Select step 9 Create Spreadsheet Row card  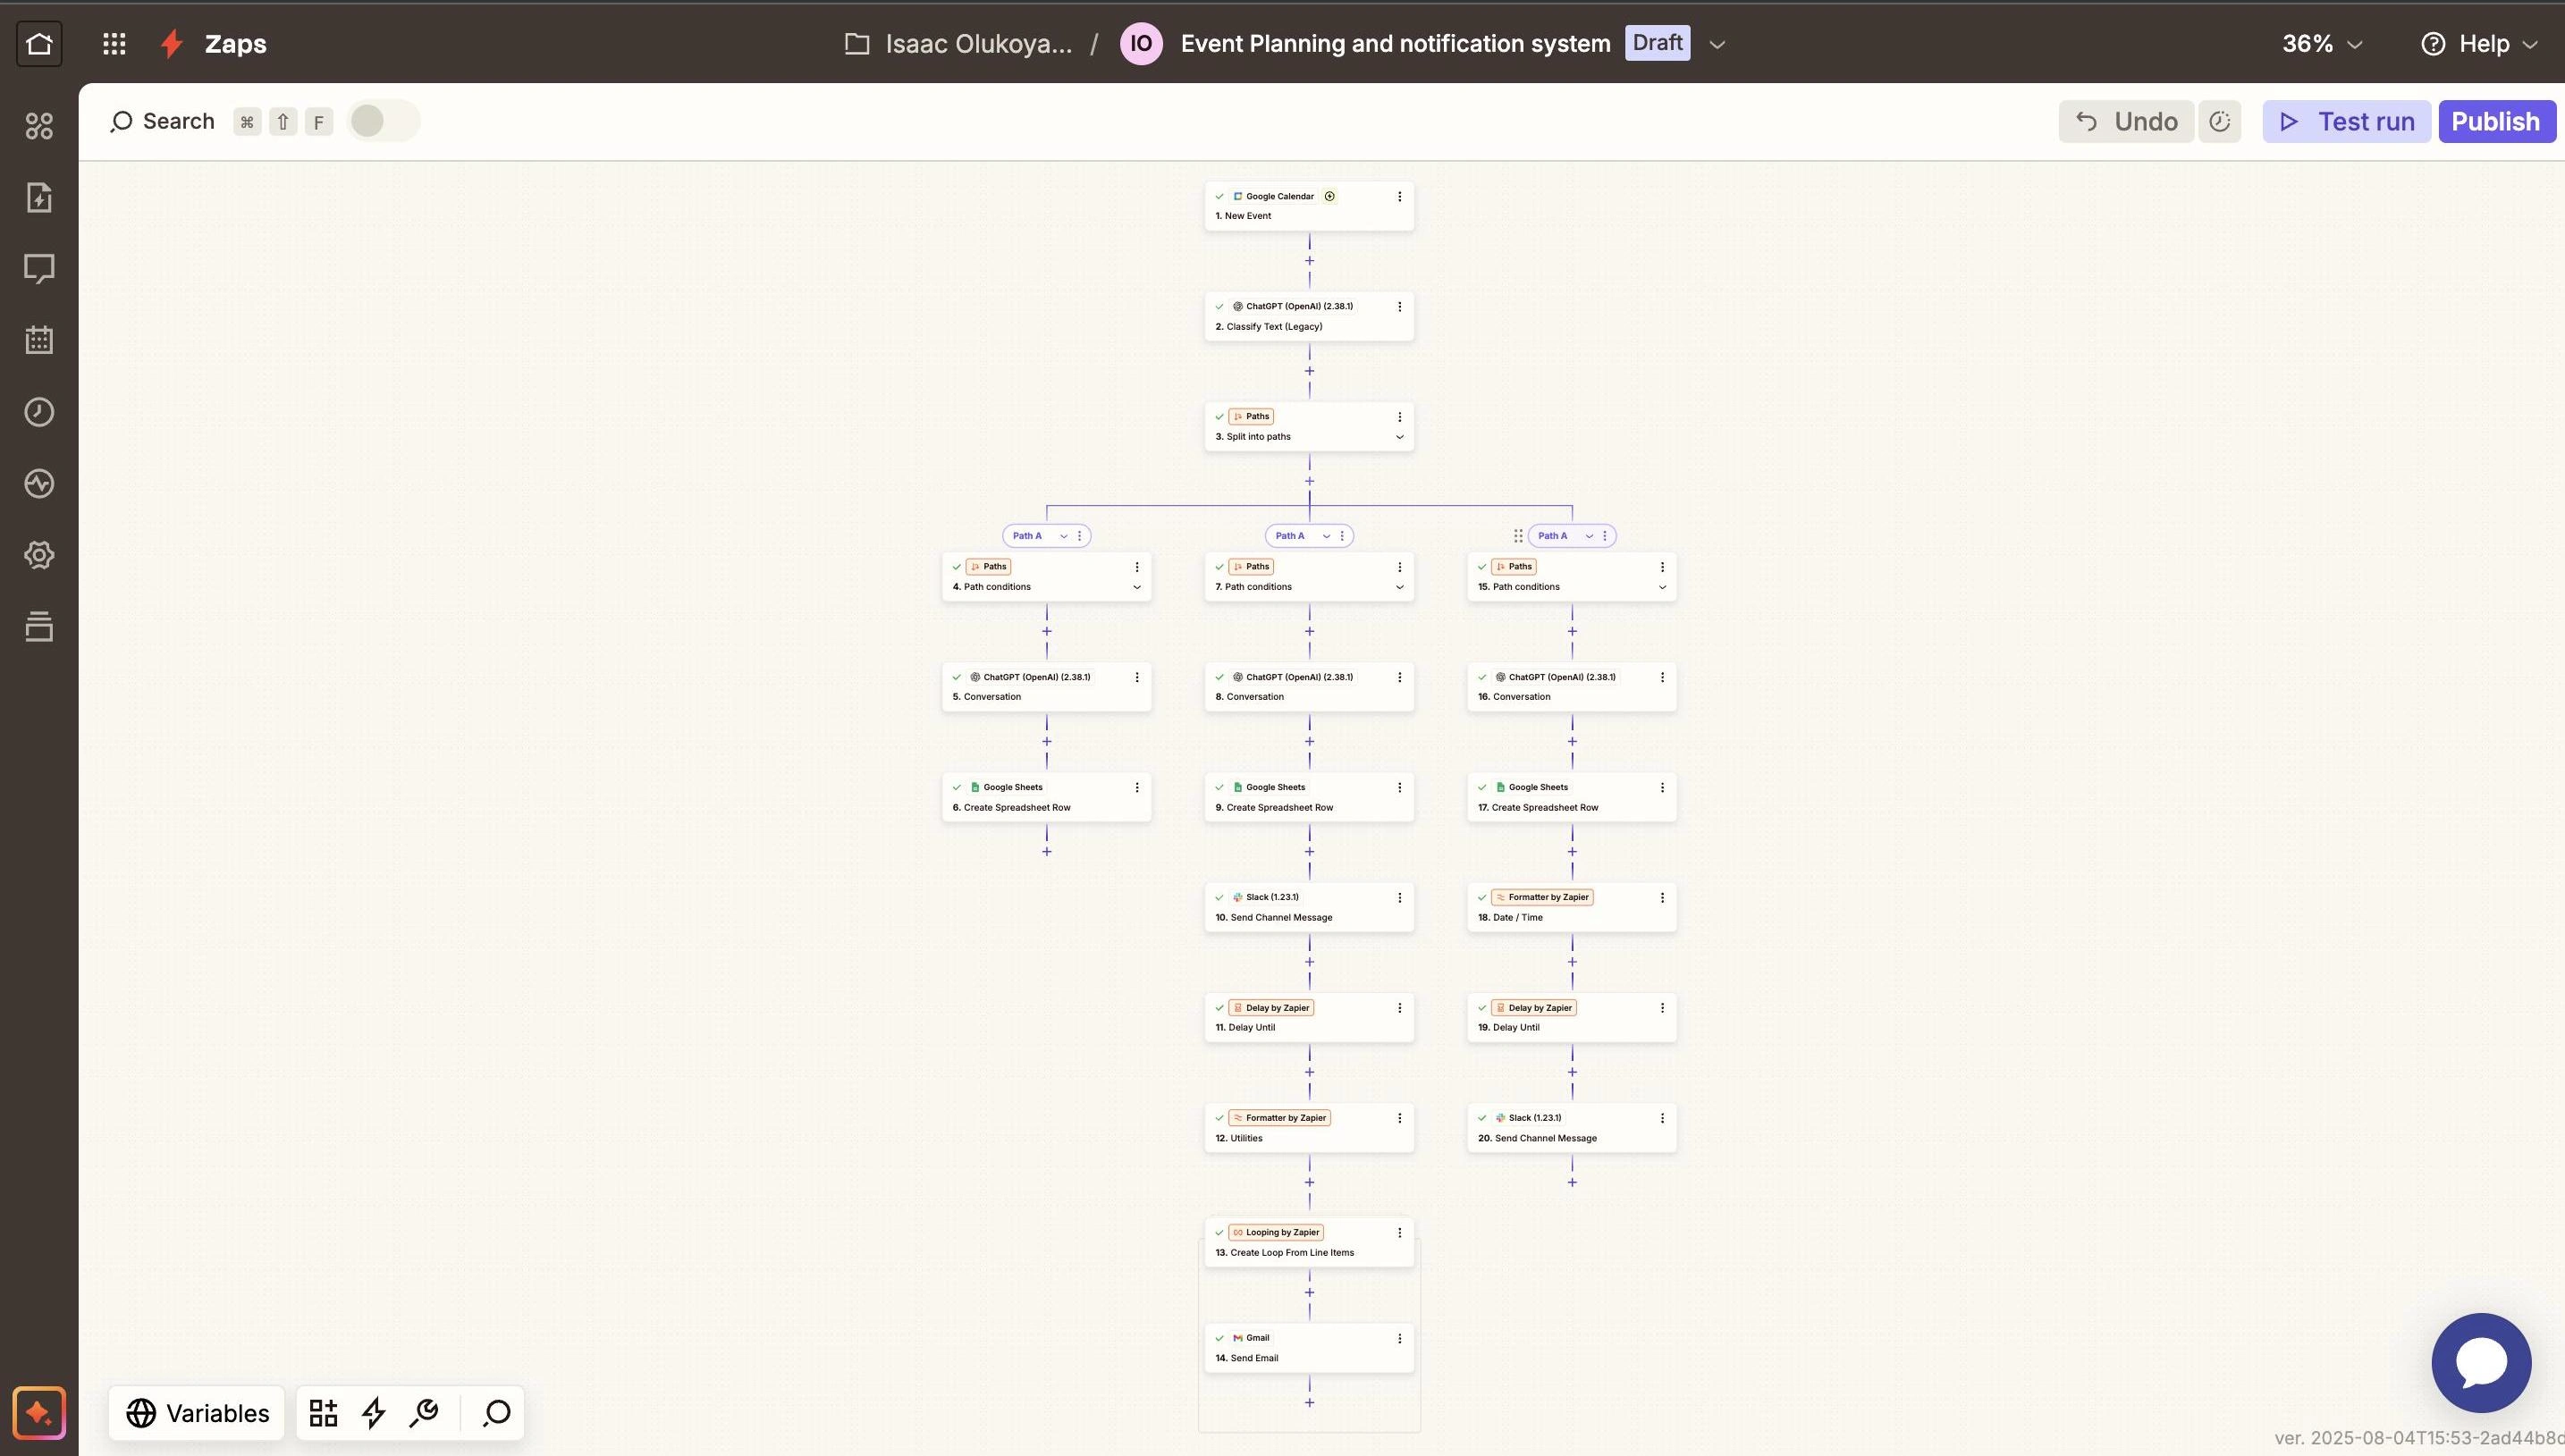tap(1309, 797)
